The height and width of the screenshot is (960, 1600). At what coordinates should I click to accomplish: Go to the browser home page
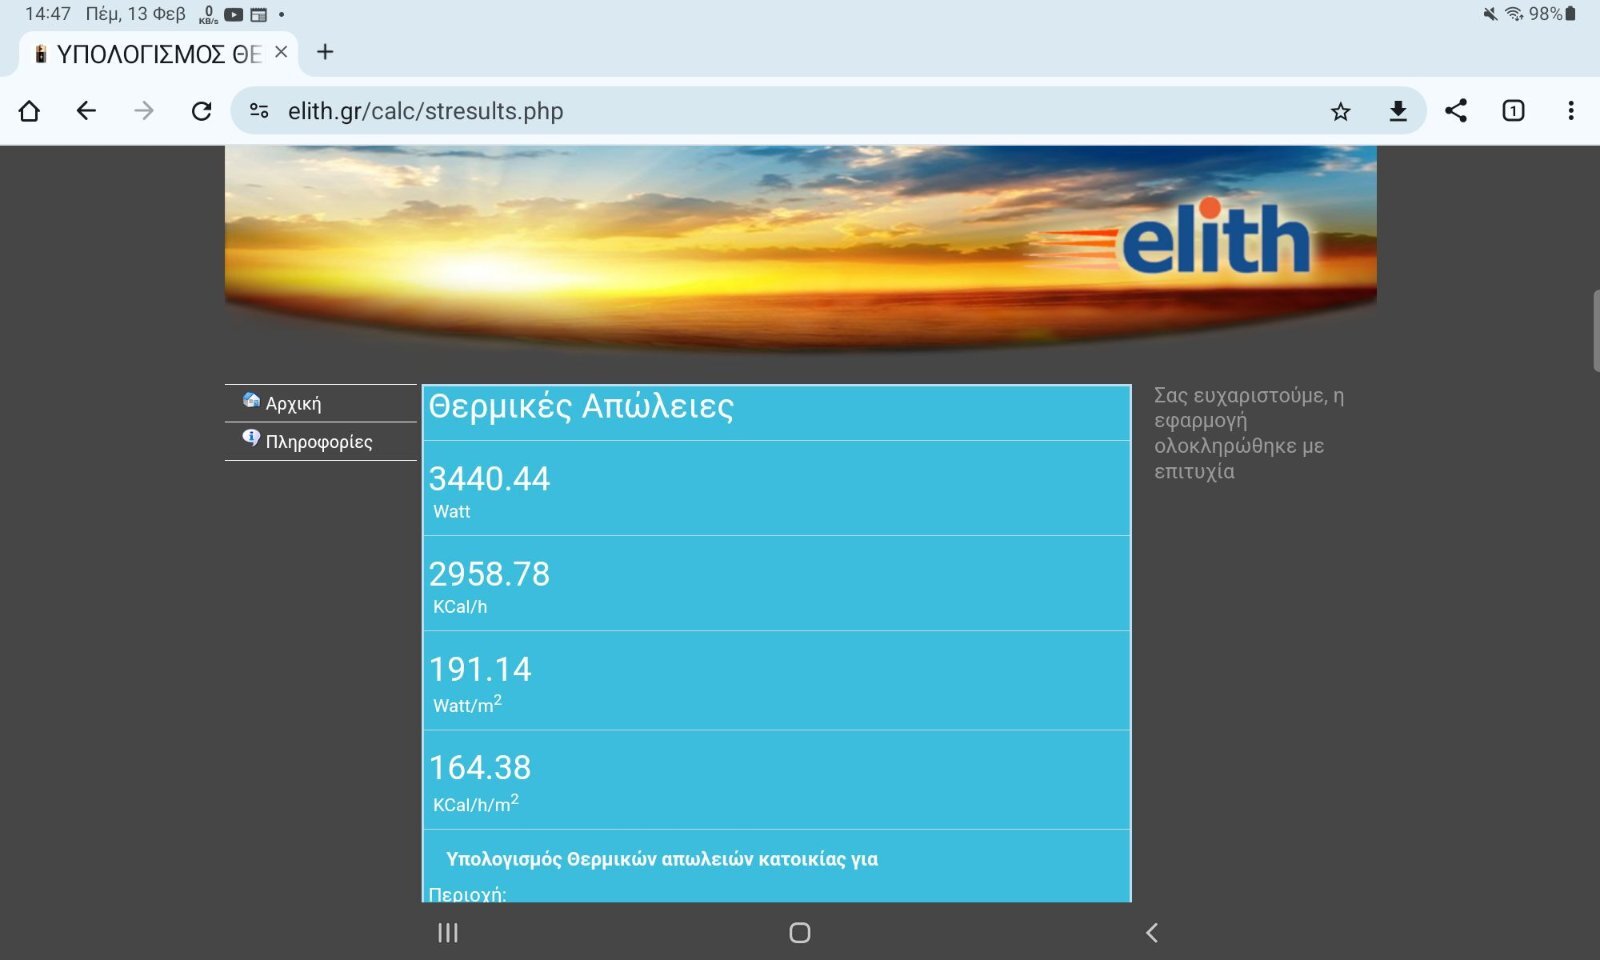[x=29, y=111]
